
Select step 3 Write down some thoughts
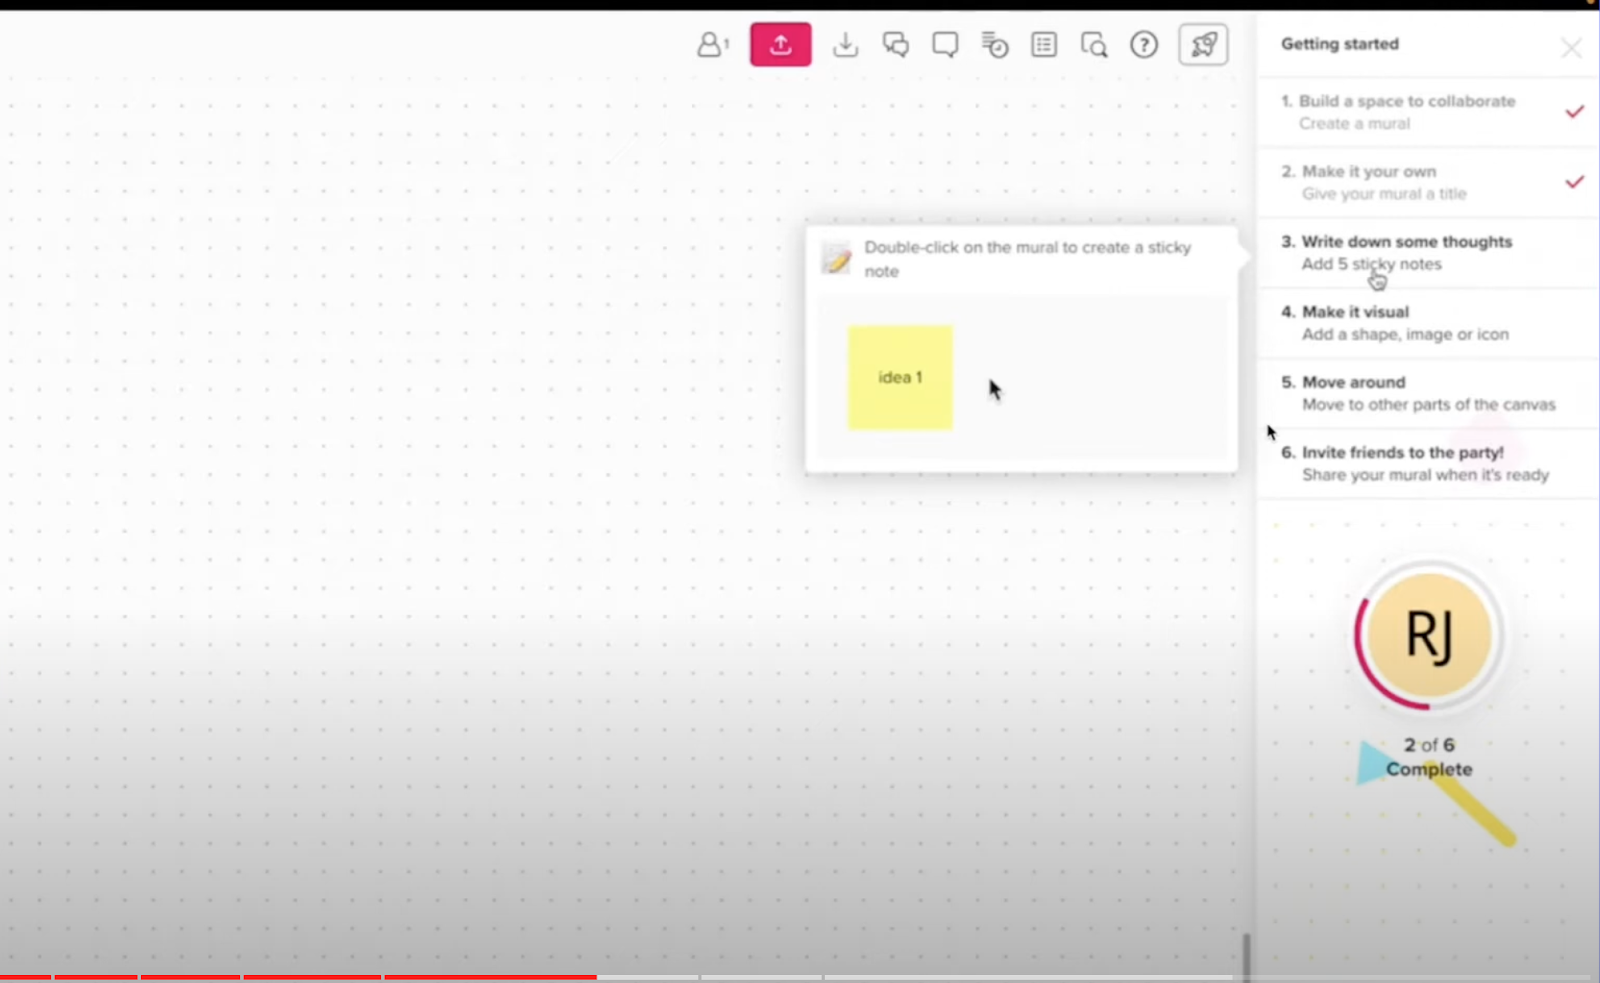1427,253
